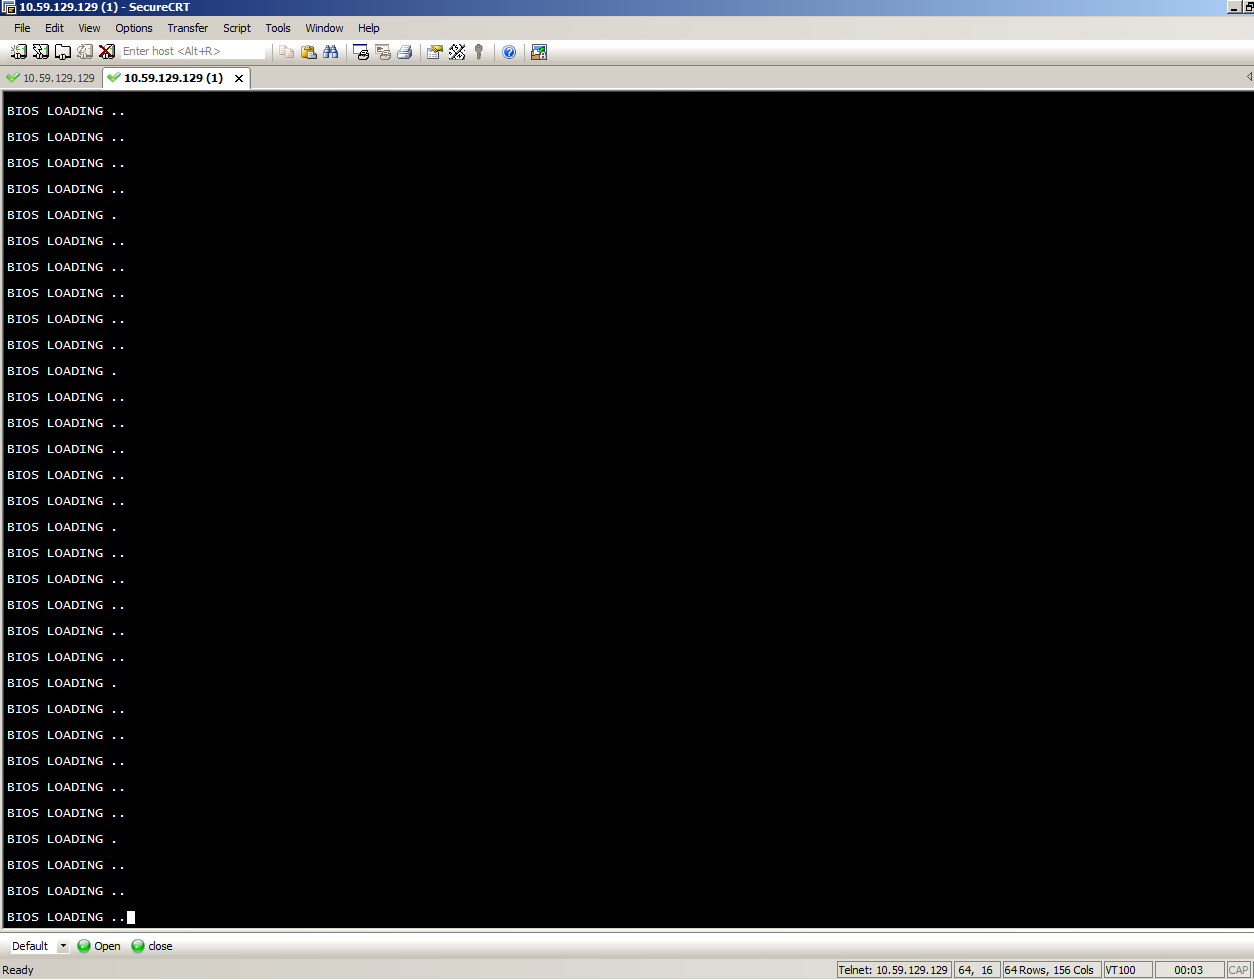1254x980 pixels.
Task: Open the Window menu
Action: 324,28
